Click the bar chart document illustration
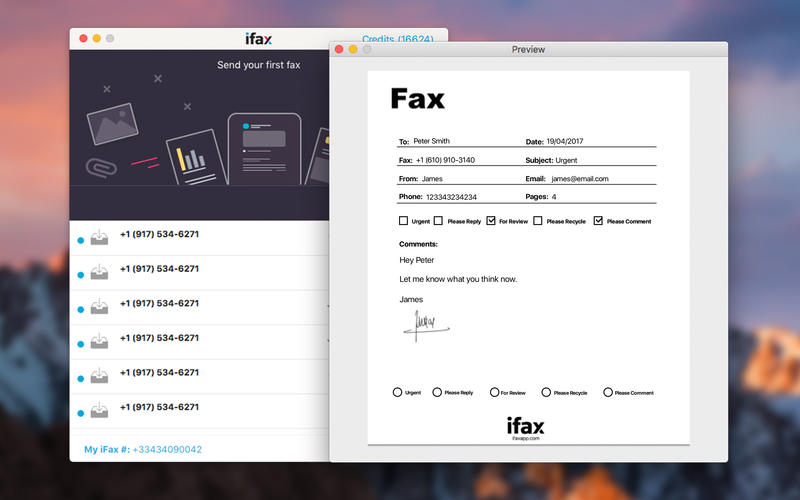Screen dimensions: 800x500 [x=196, y=158]
